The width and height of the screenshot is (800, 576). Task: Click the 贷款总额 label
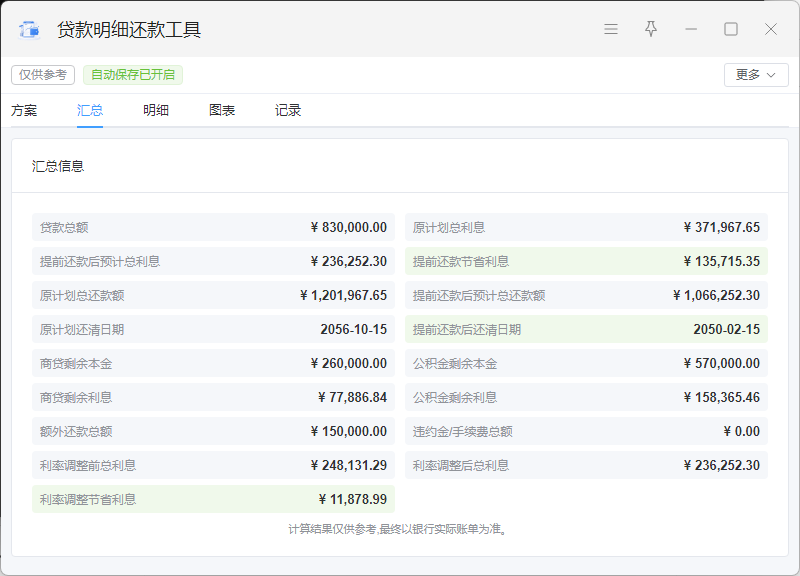coord(64,228)
